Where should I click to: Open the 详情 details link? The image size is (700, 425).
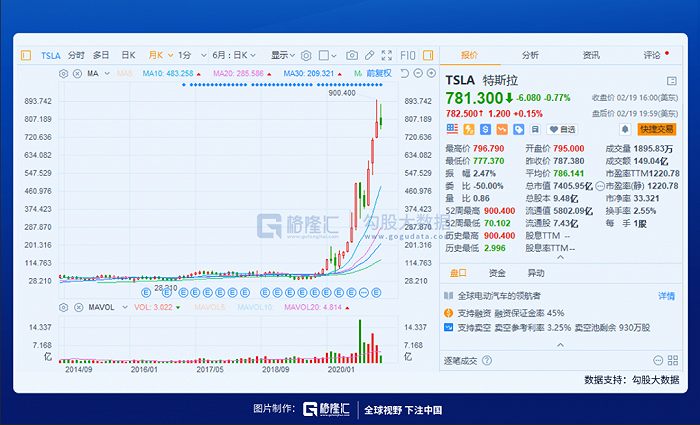(667, 296)
